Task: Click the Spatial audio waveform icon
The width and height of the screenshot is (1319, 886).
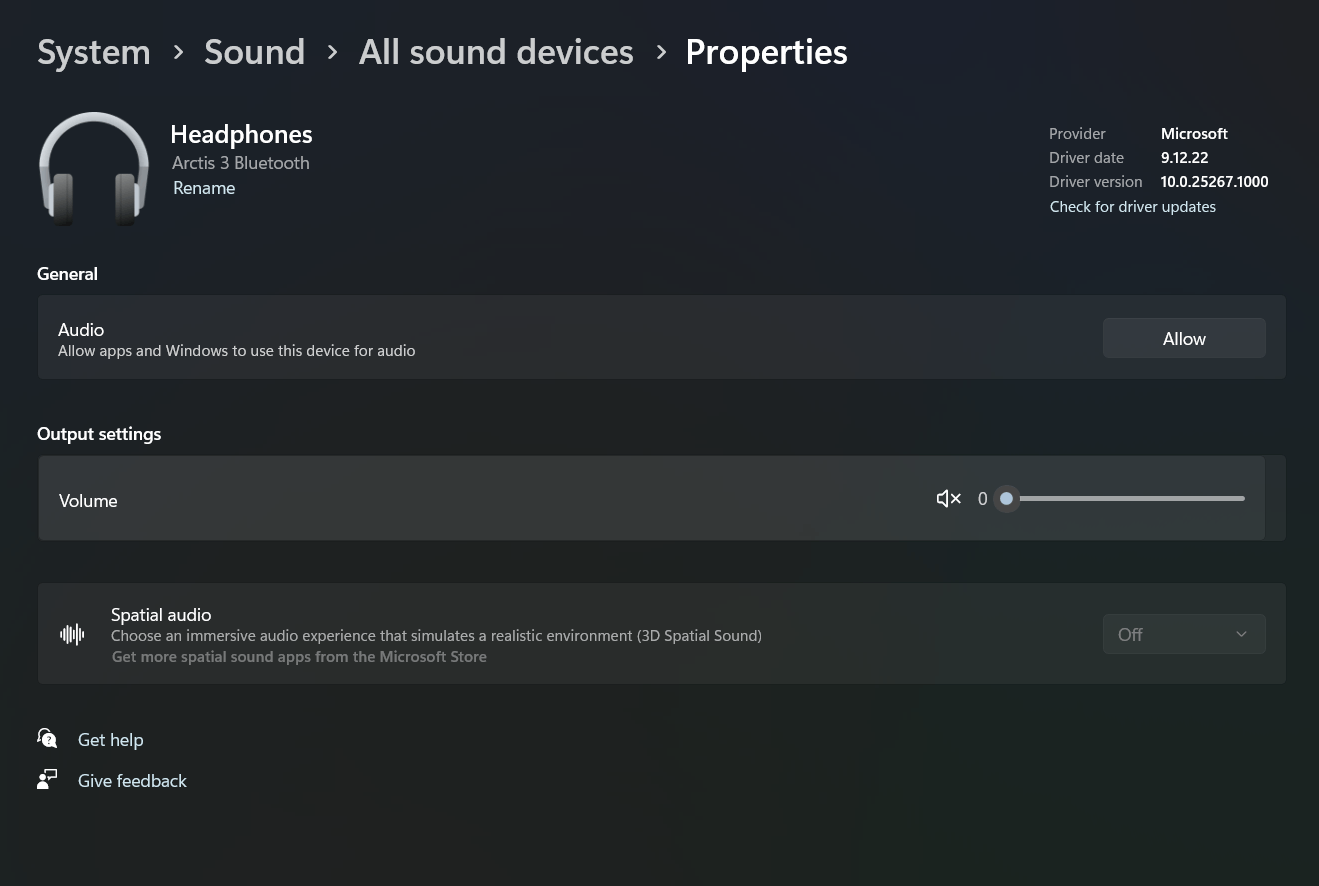Action: [x=72, y=634]
